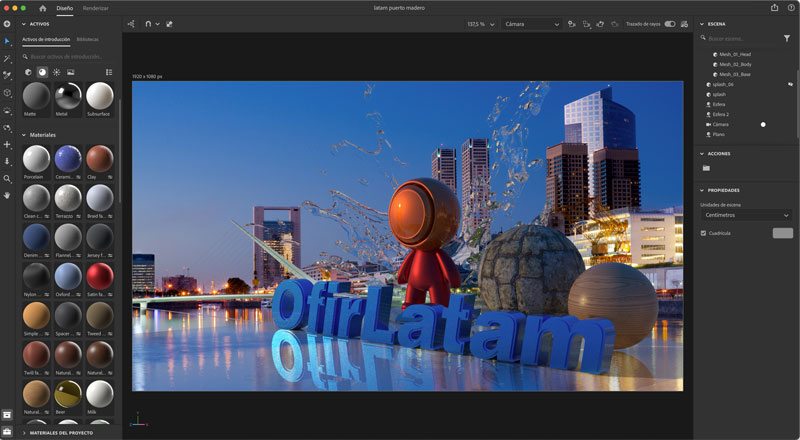Choose the Satin red material sphere
This screenshot has width=800, height=440.
(x=99, y=276)
